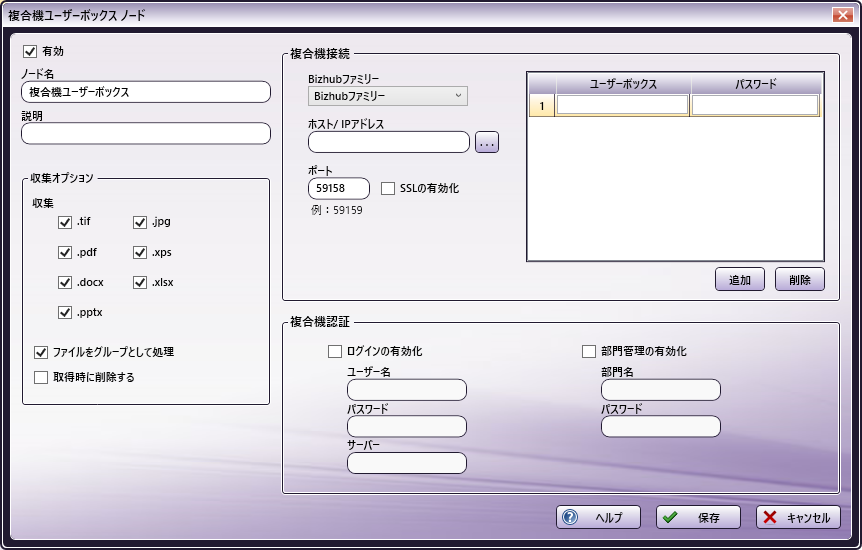Click the パスワード field under 部門名
The height and width of the screenshot is (550, 862).
point(661,426)
